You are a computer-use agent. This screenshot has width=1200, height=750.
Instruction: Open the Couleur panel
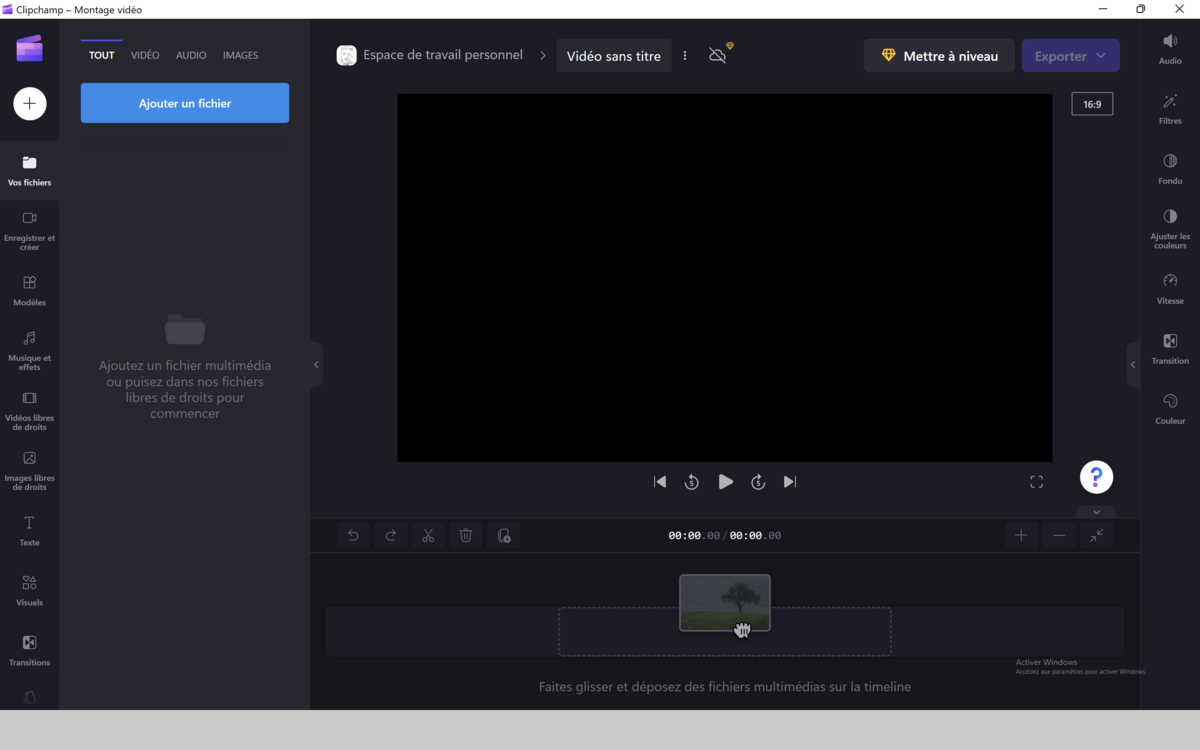[1170, 408]
